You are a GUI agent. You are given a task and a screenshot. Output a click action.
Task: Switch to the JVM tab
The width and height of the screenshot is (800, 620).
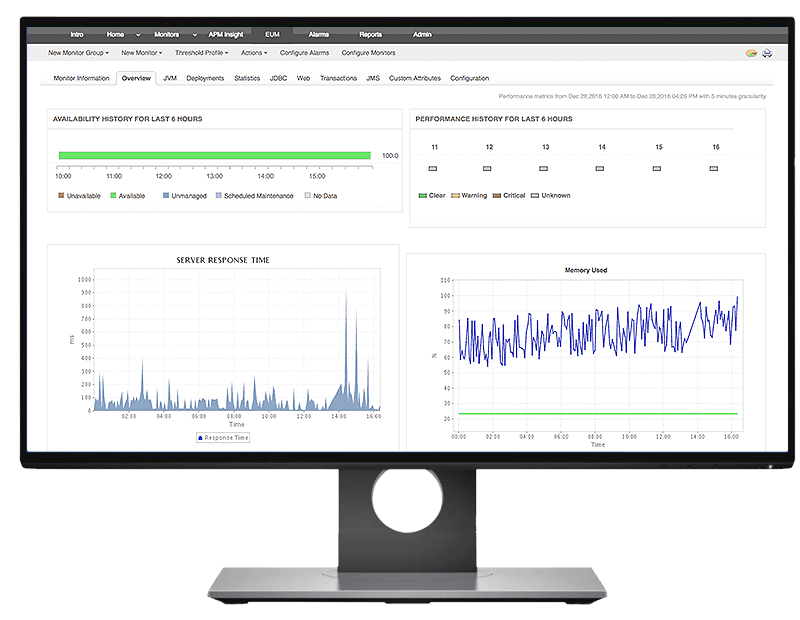pos(170,78)
